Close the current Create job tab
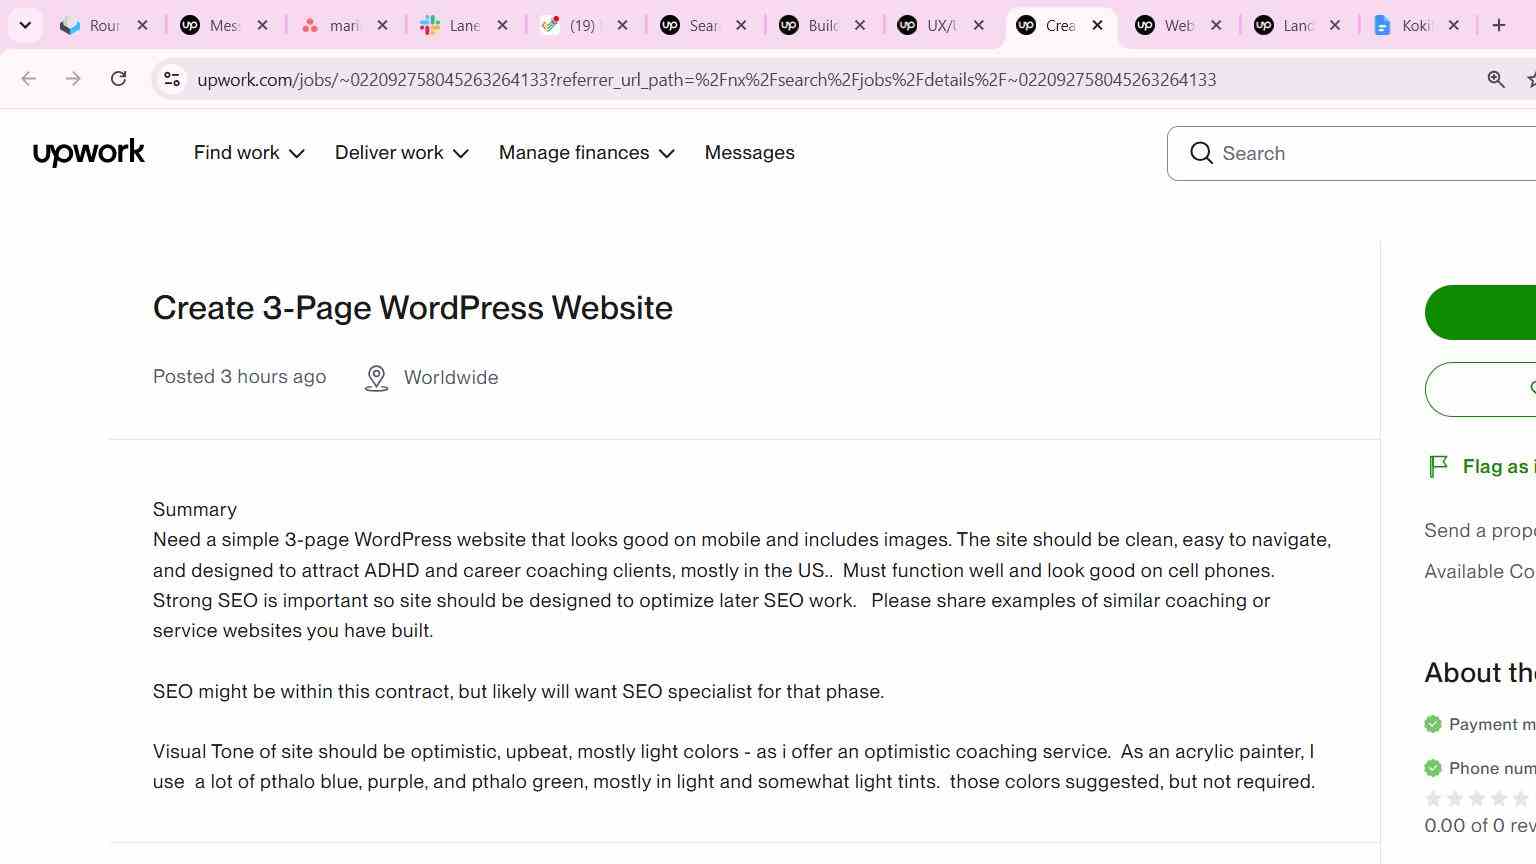The height and width of the screenshot is (864, 1536). [1097, 25]
